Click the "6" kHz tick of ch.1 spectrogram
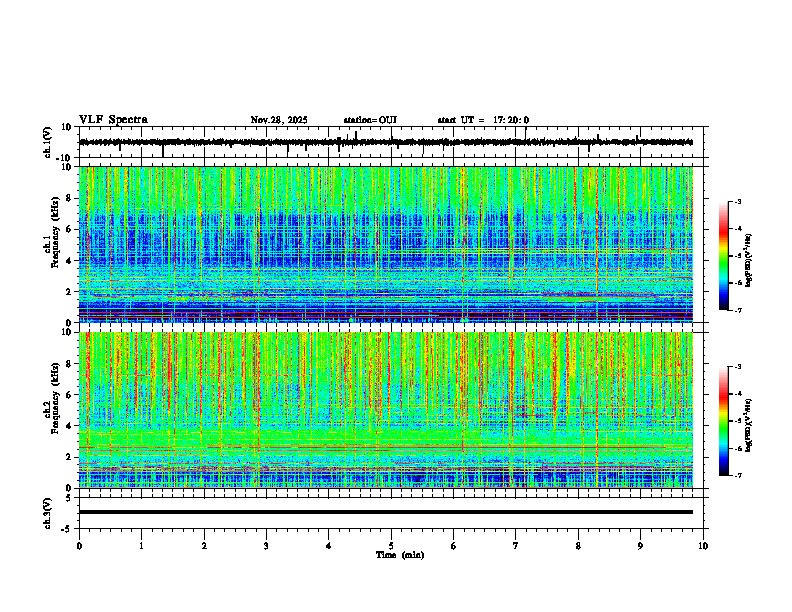 pyautogui.click(x=70, y=229)
